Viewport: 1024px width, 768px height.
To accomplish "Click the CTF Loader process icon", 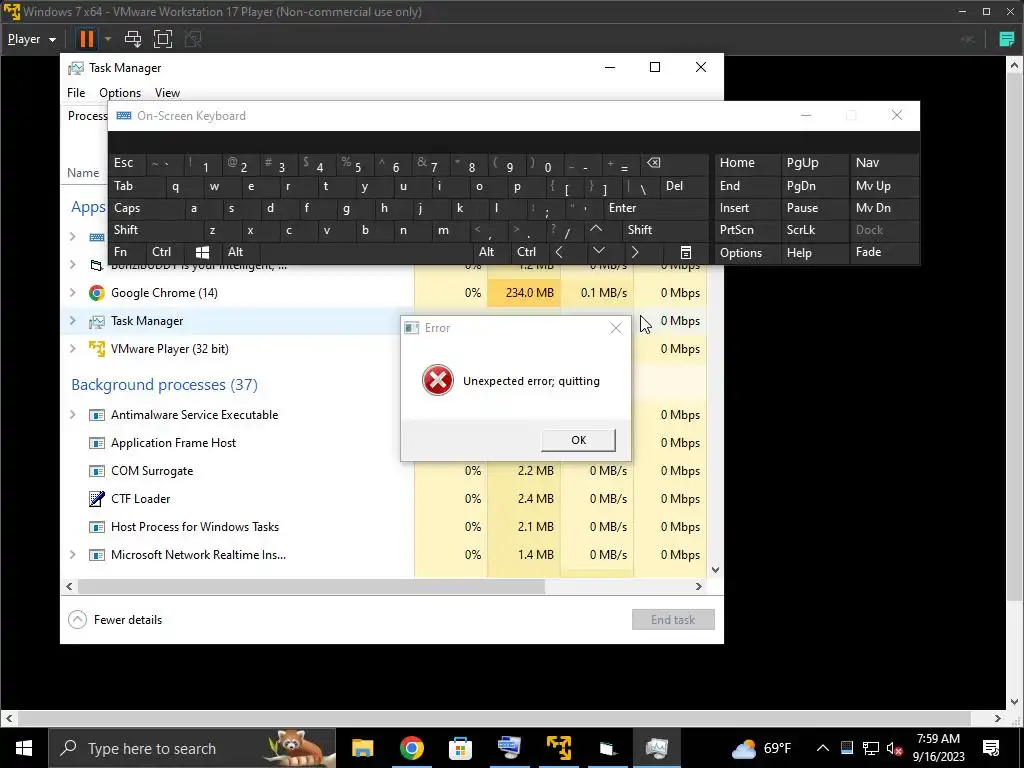I will click(97, 499).
